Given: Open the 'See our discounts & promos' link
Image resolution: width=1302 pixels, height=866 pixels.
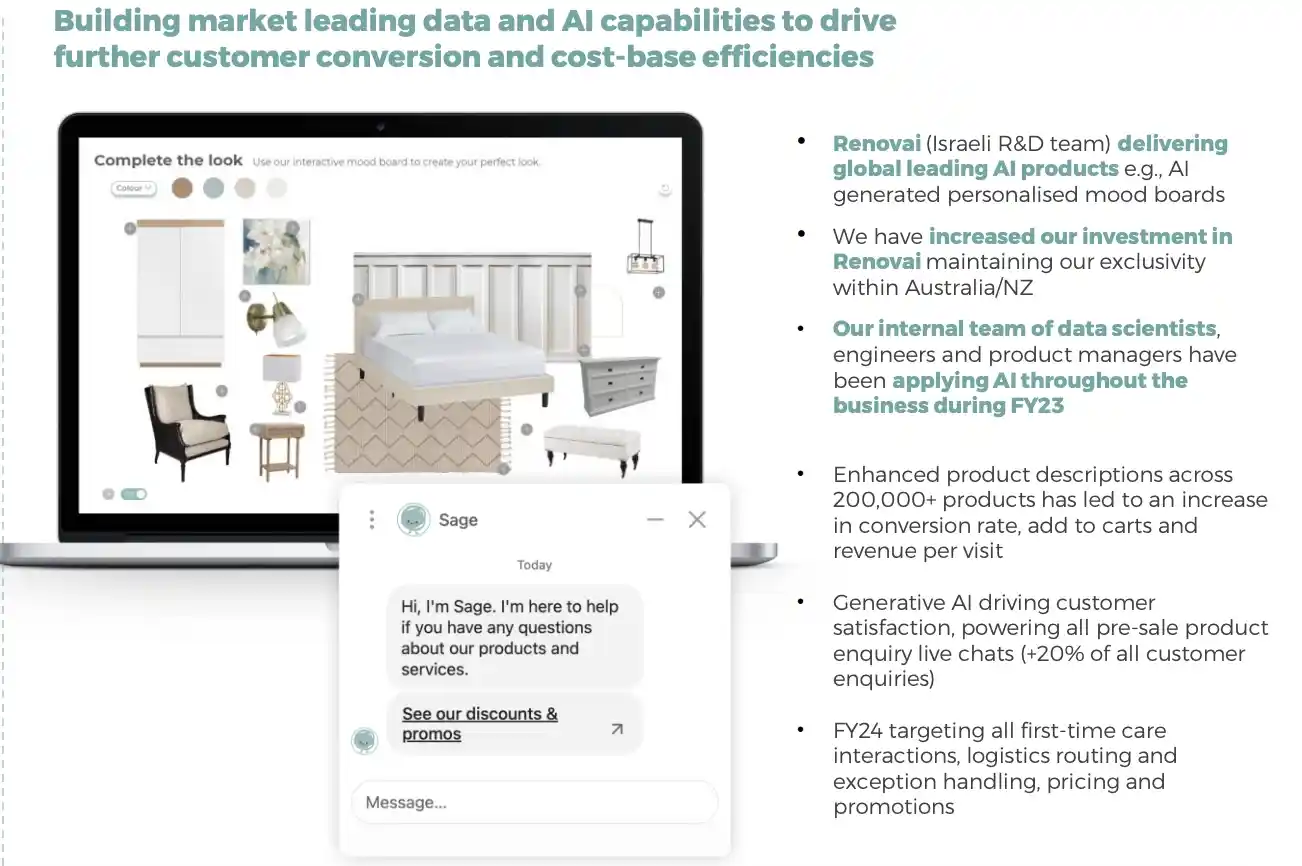Looking at the screenshot, I should (x=480, y=724).
